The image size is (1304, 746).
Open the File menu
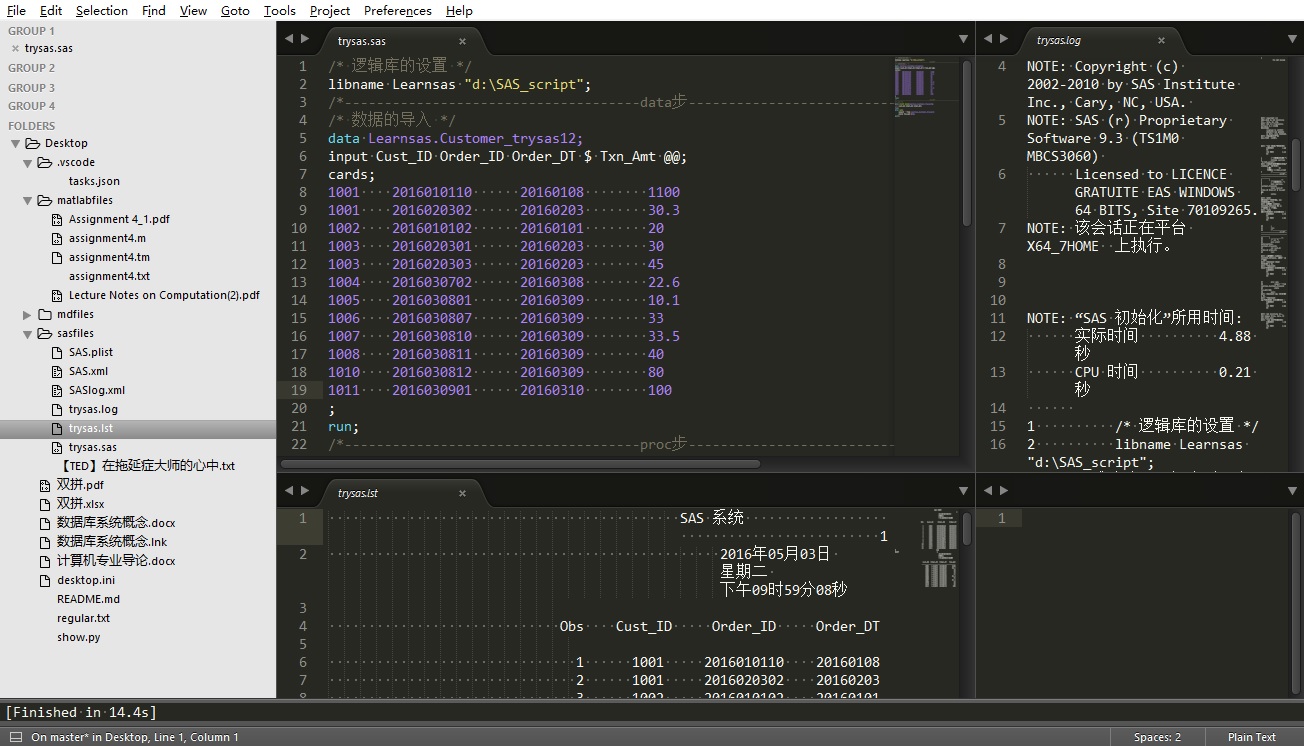pyautogui.click(x=16, y=10)
